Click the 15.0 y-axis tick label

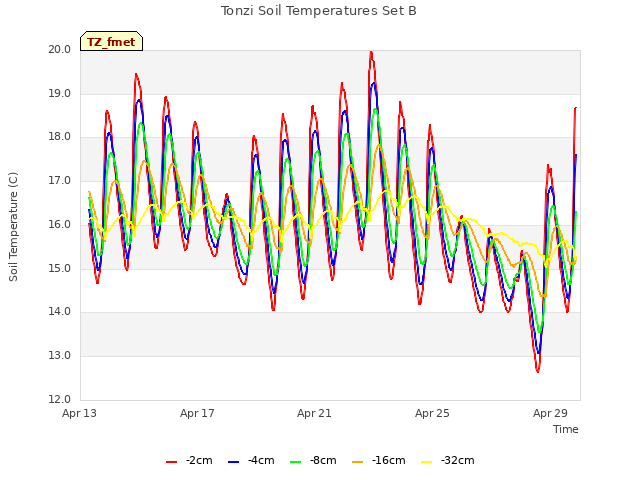[x=60, y=269]
